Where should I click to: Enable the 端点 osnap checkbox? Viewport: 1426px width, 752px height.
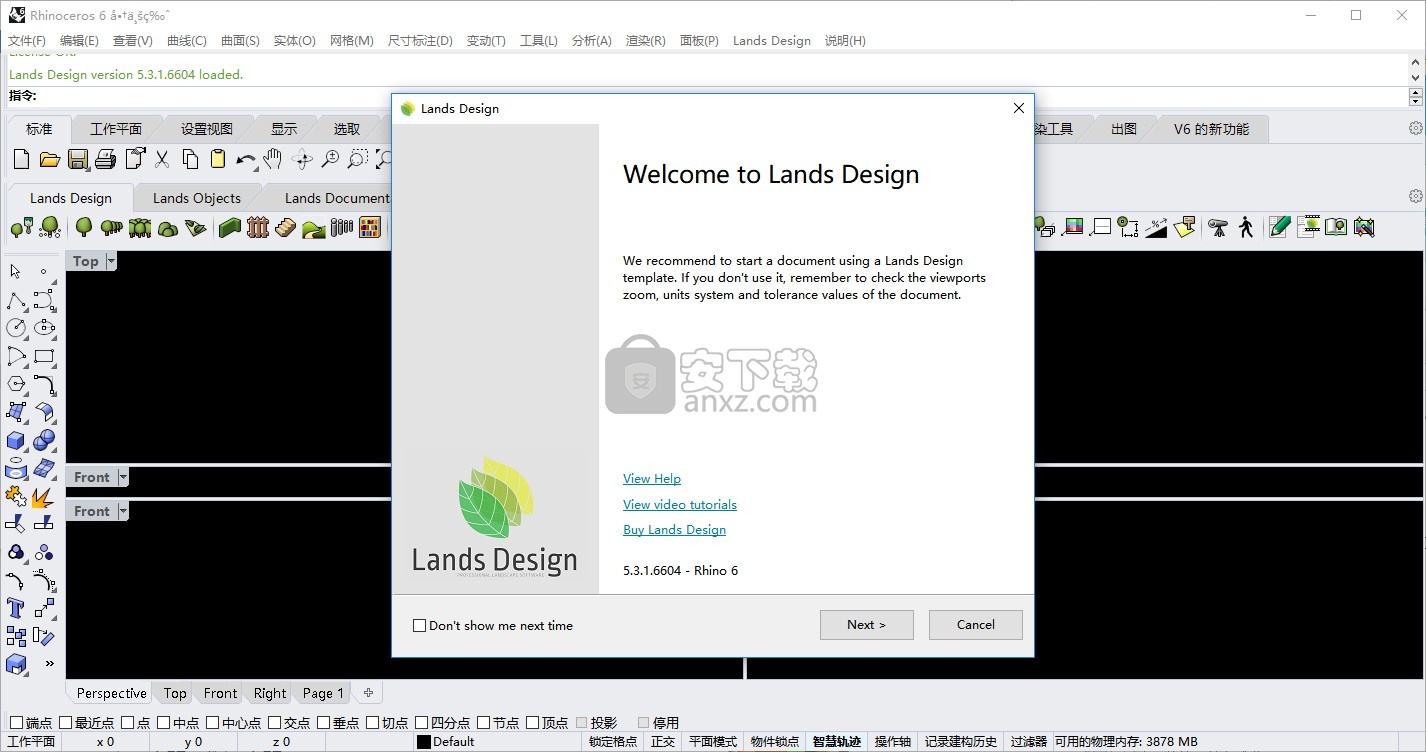16,723
